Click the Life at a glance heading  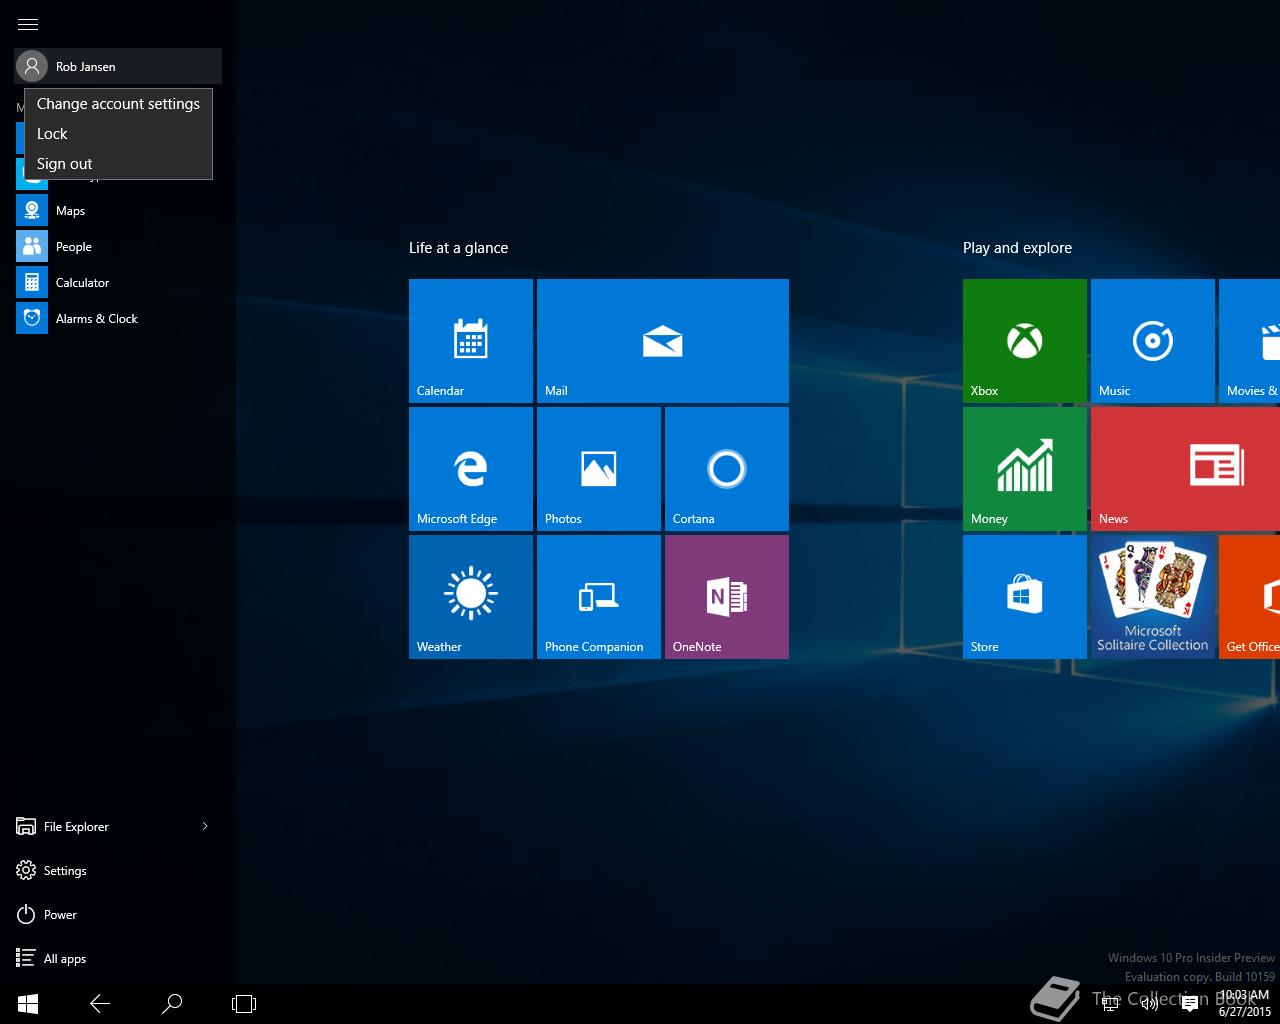tap(458, 248)
